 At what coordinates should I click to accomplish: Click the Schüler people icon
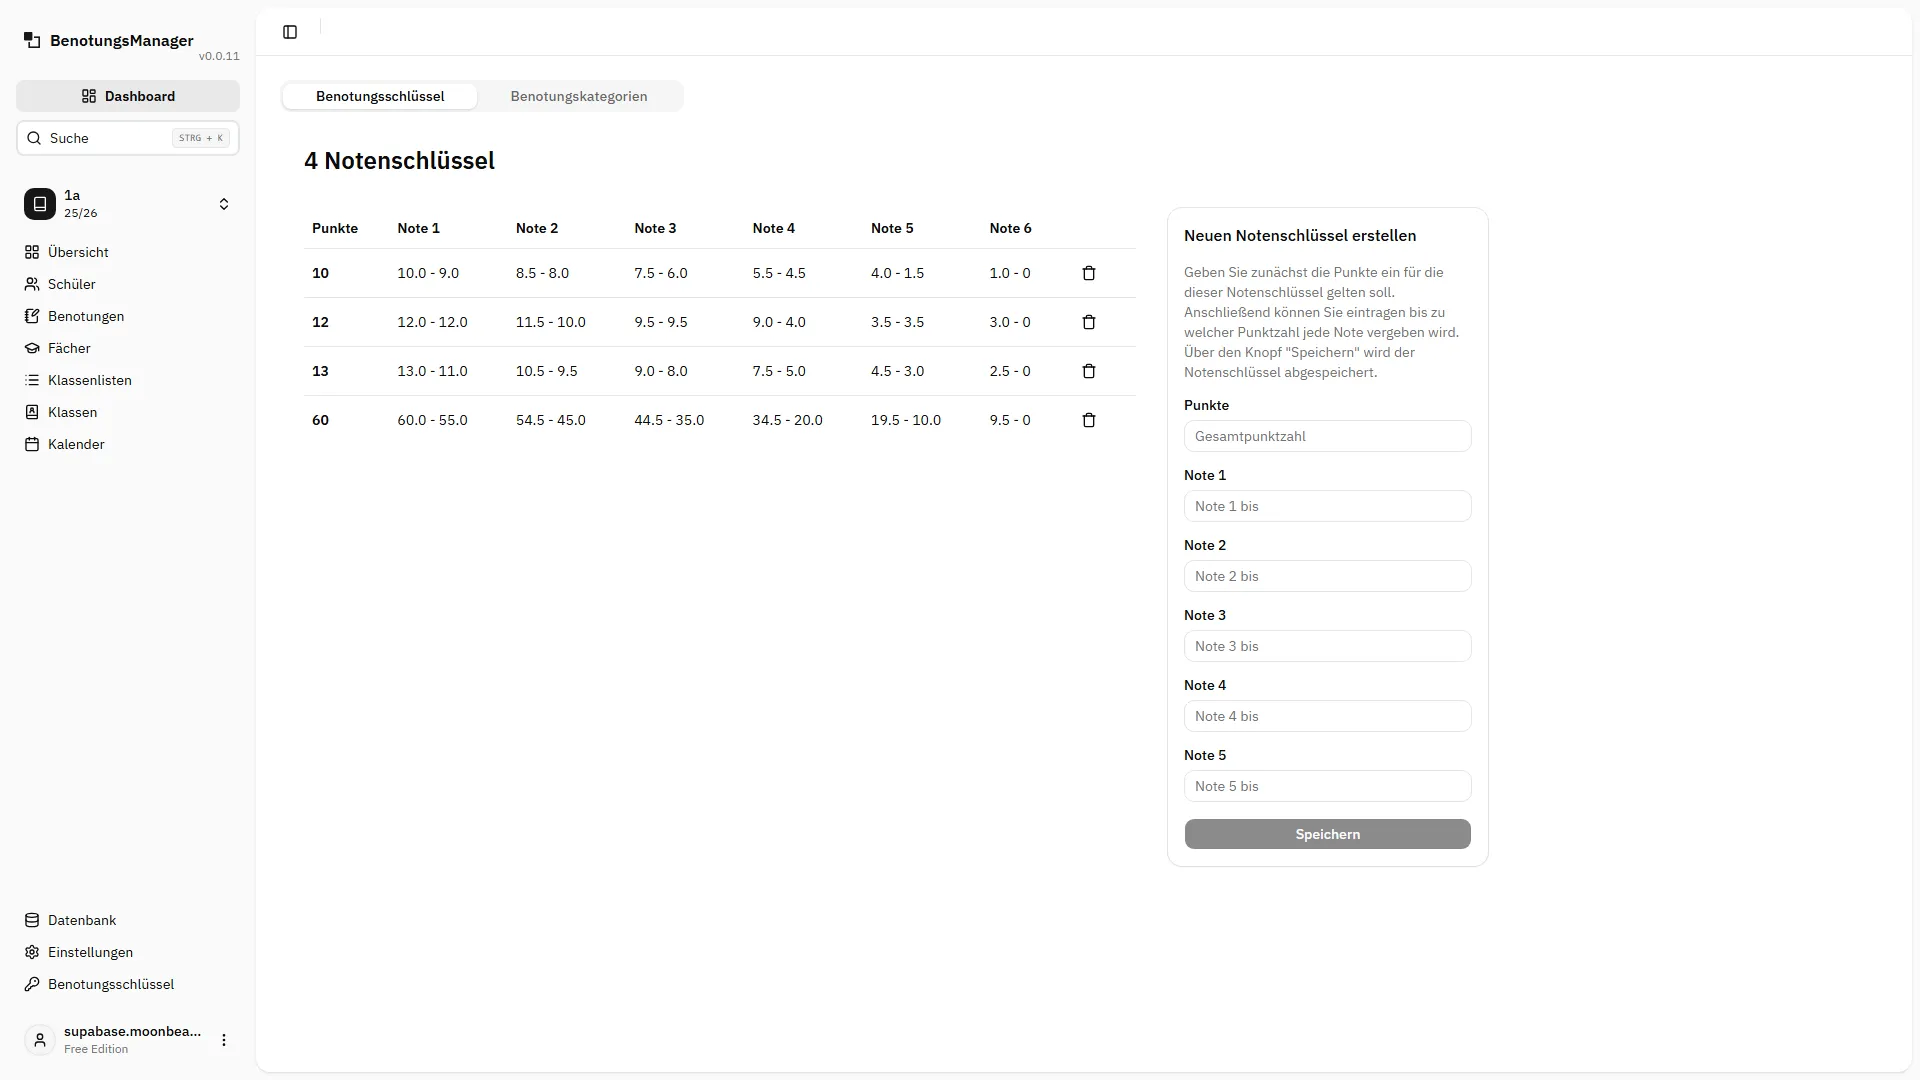click(32, 284)
